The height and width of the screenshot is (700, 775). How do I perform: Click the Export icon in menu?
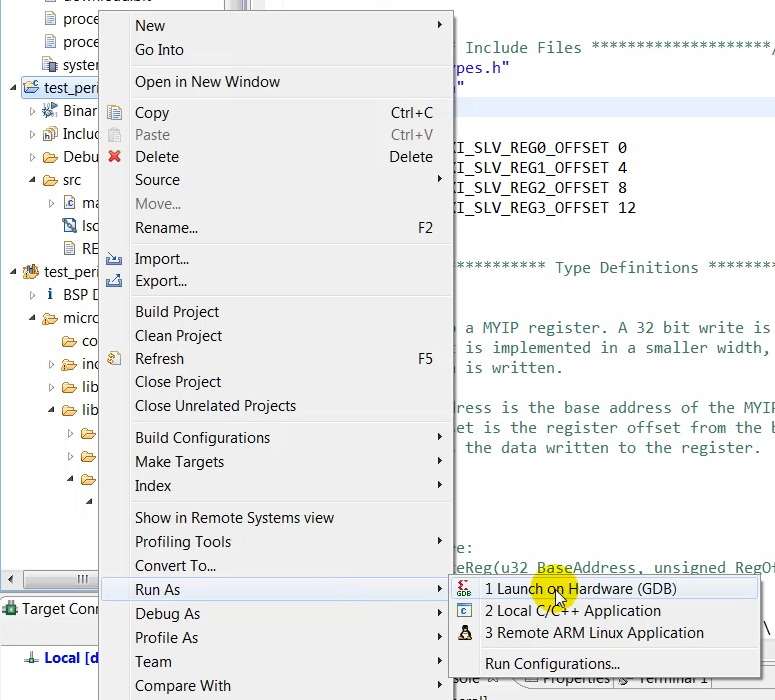[115, 281]
